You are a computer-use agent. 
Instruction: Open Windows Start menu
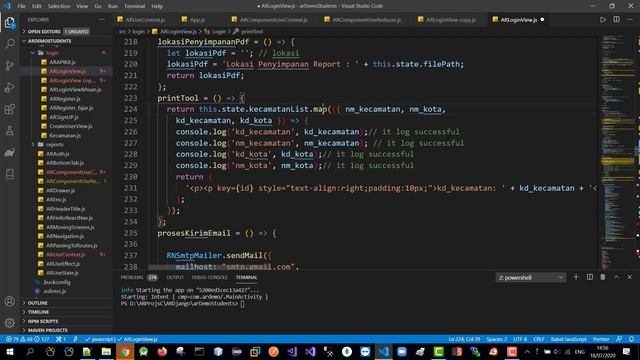pyautogui.click(x=9, y=351)
